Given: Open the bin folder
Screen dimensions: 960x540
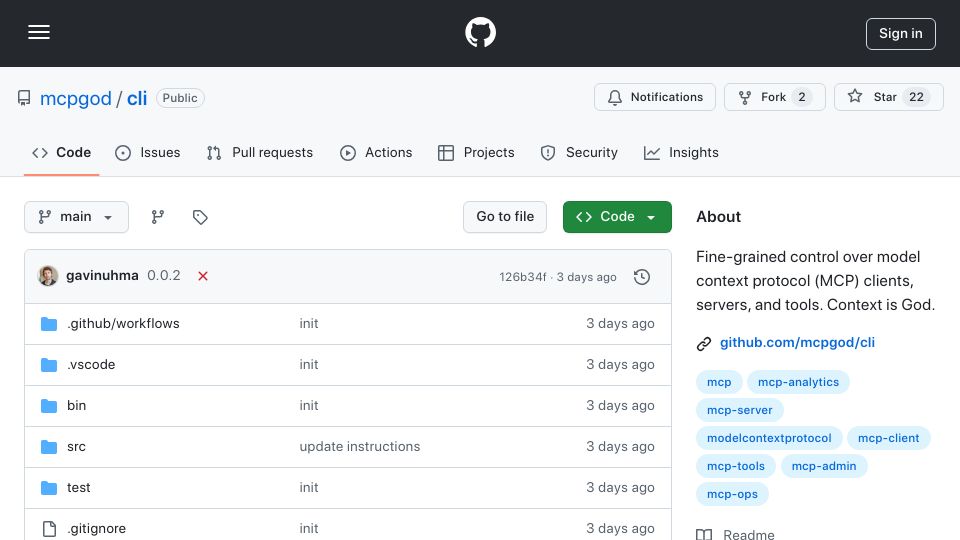Looking at the screenshot, I should [77, 405].
